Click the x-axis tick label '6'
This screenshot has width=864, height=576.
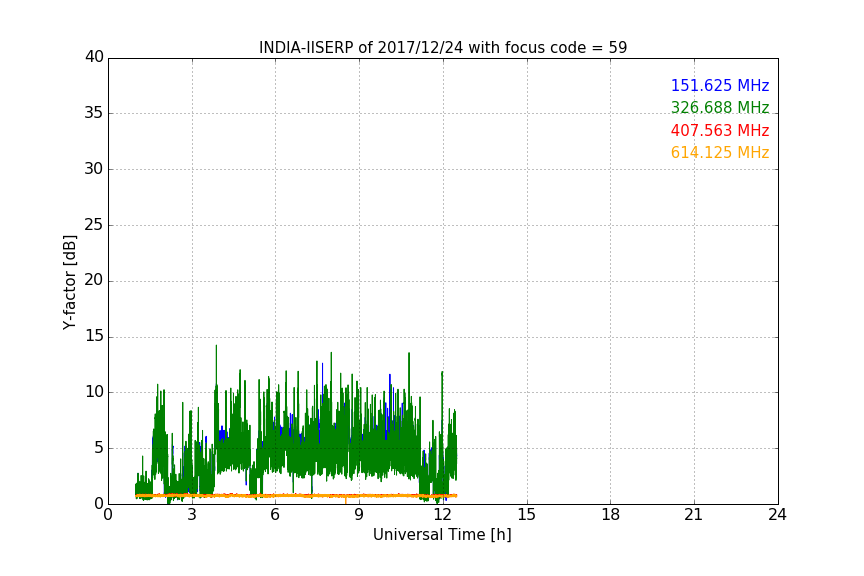coord(275,515)
